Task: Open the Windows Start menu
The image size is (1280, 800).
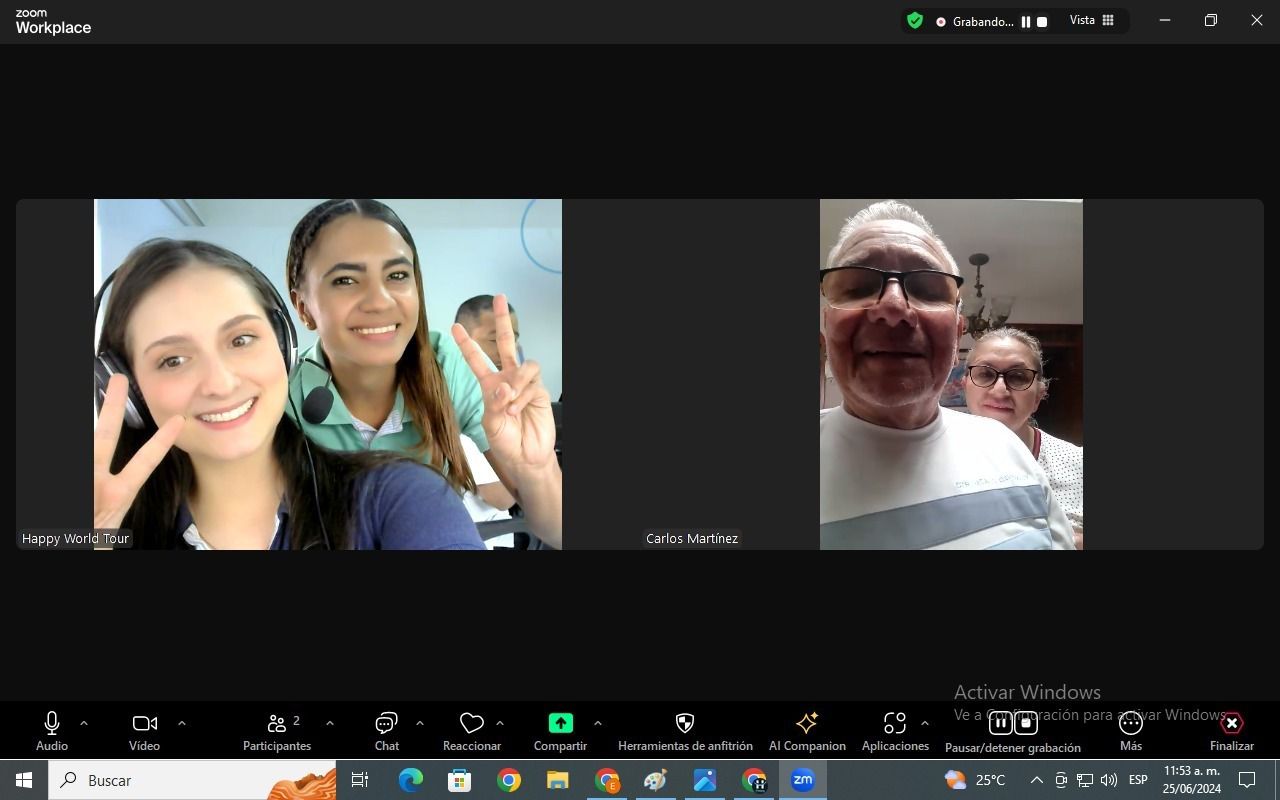Action: (x=24, y=780)
